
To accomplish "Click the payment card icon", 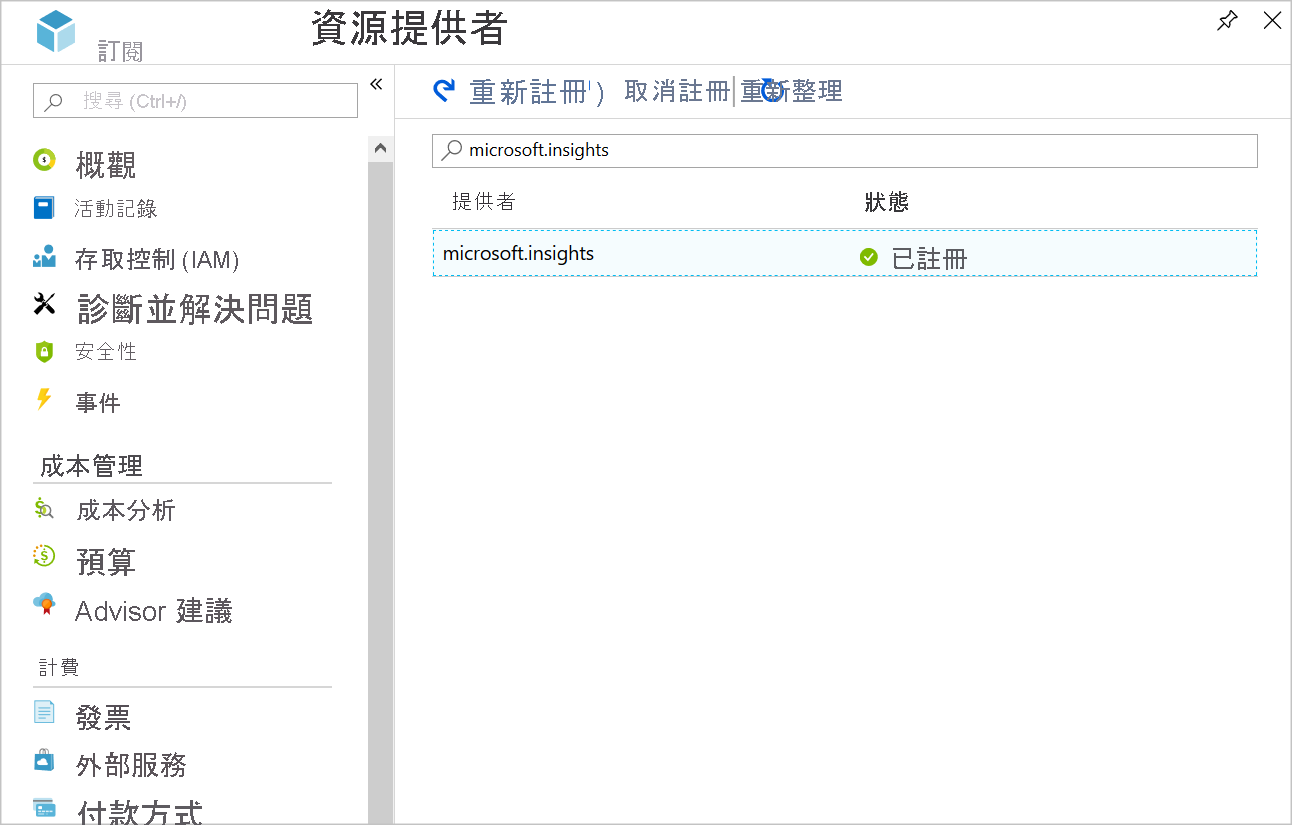I will [44, 808].
